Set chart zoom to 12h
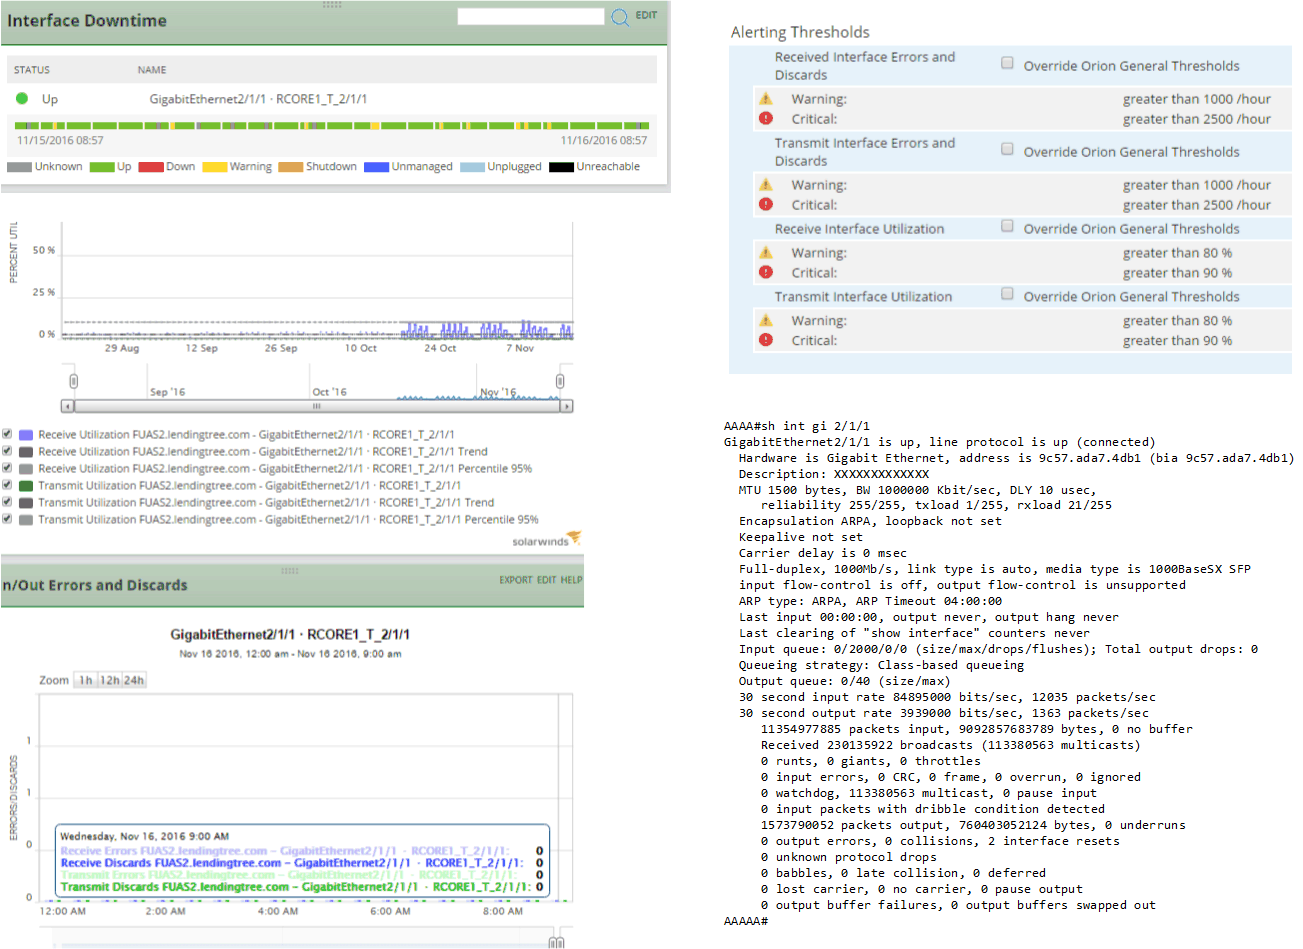 pos(109,680)
